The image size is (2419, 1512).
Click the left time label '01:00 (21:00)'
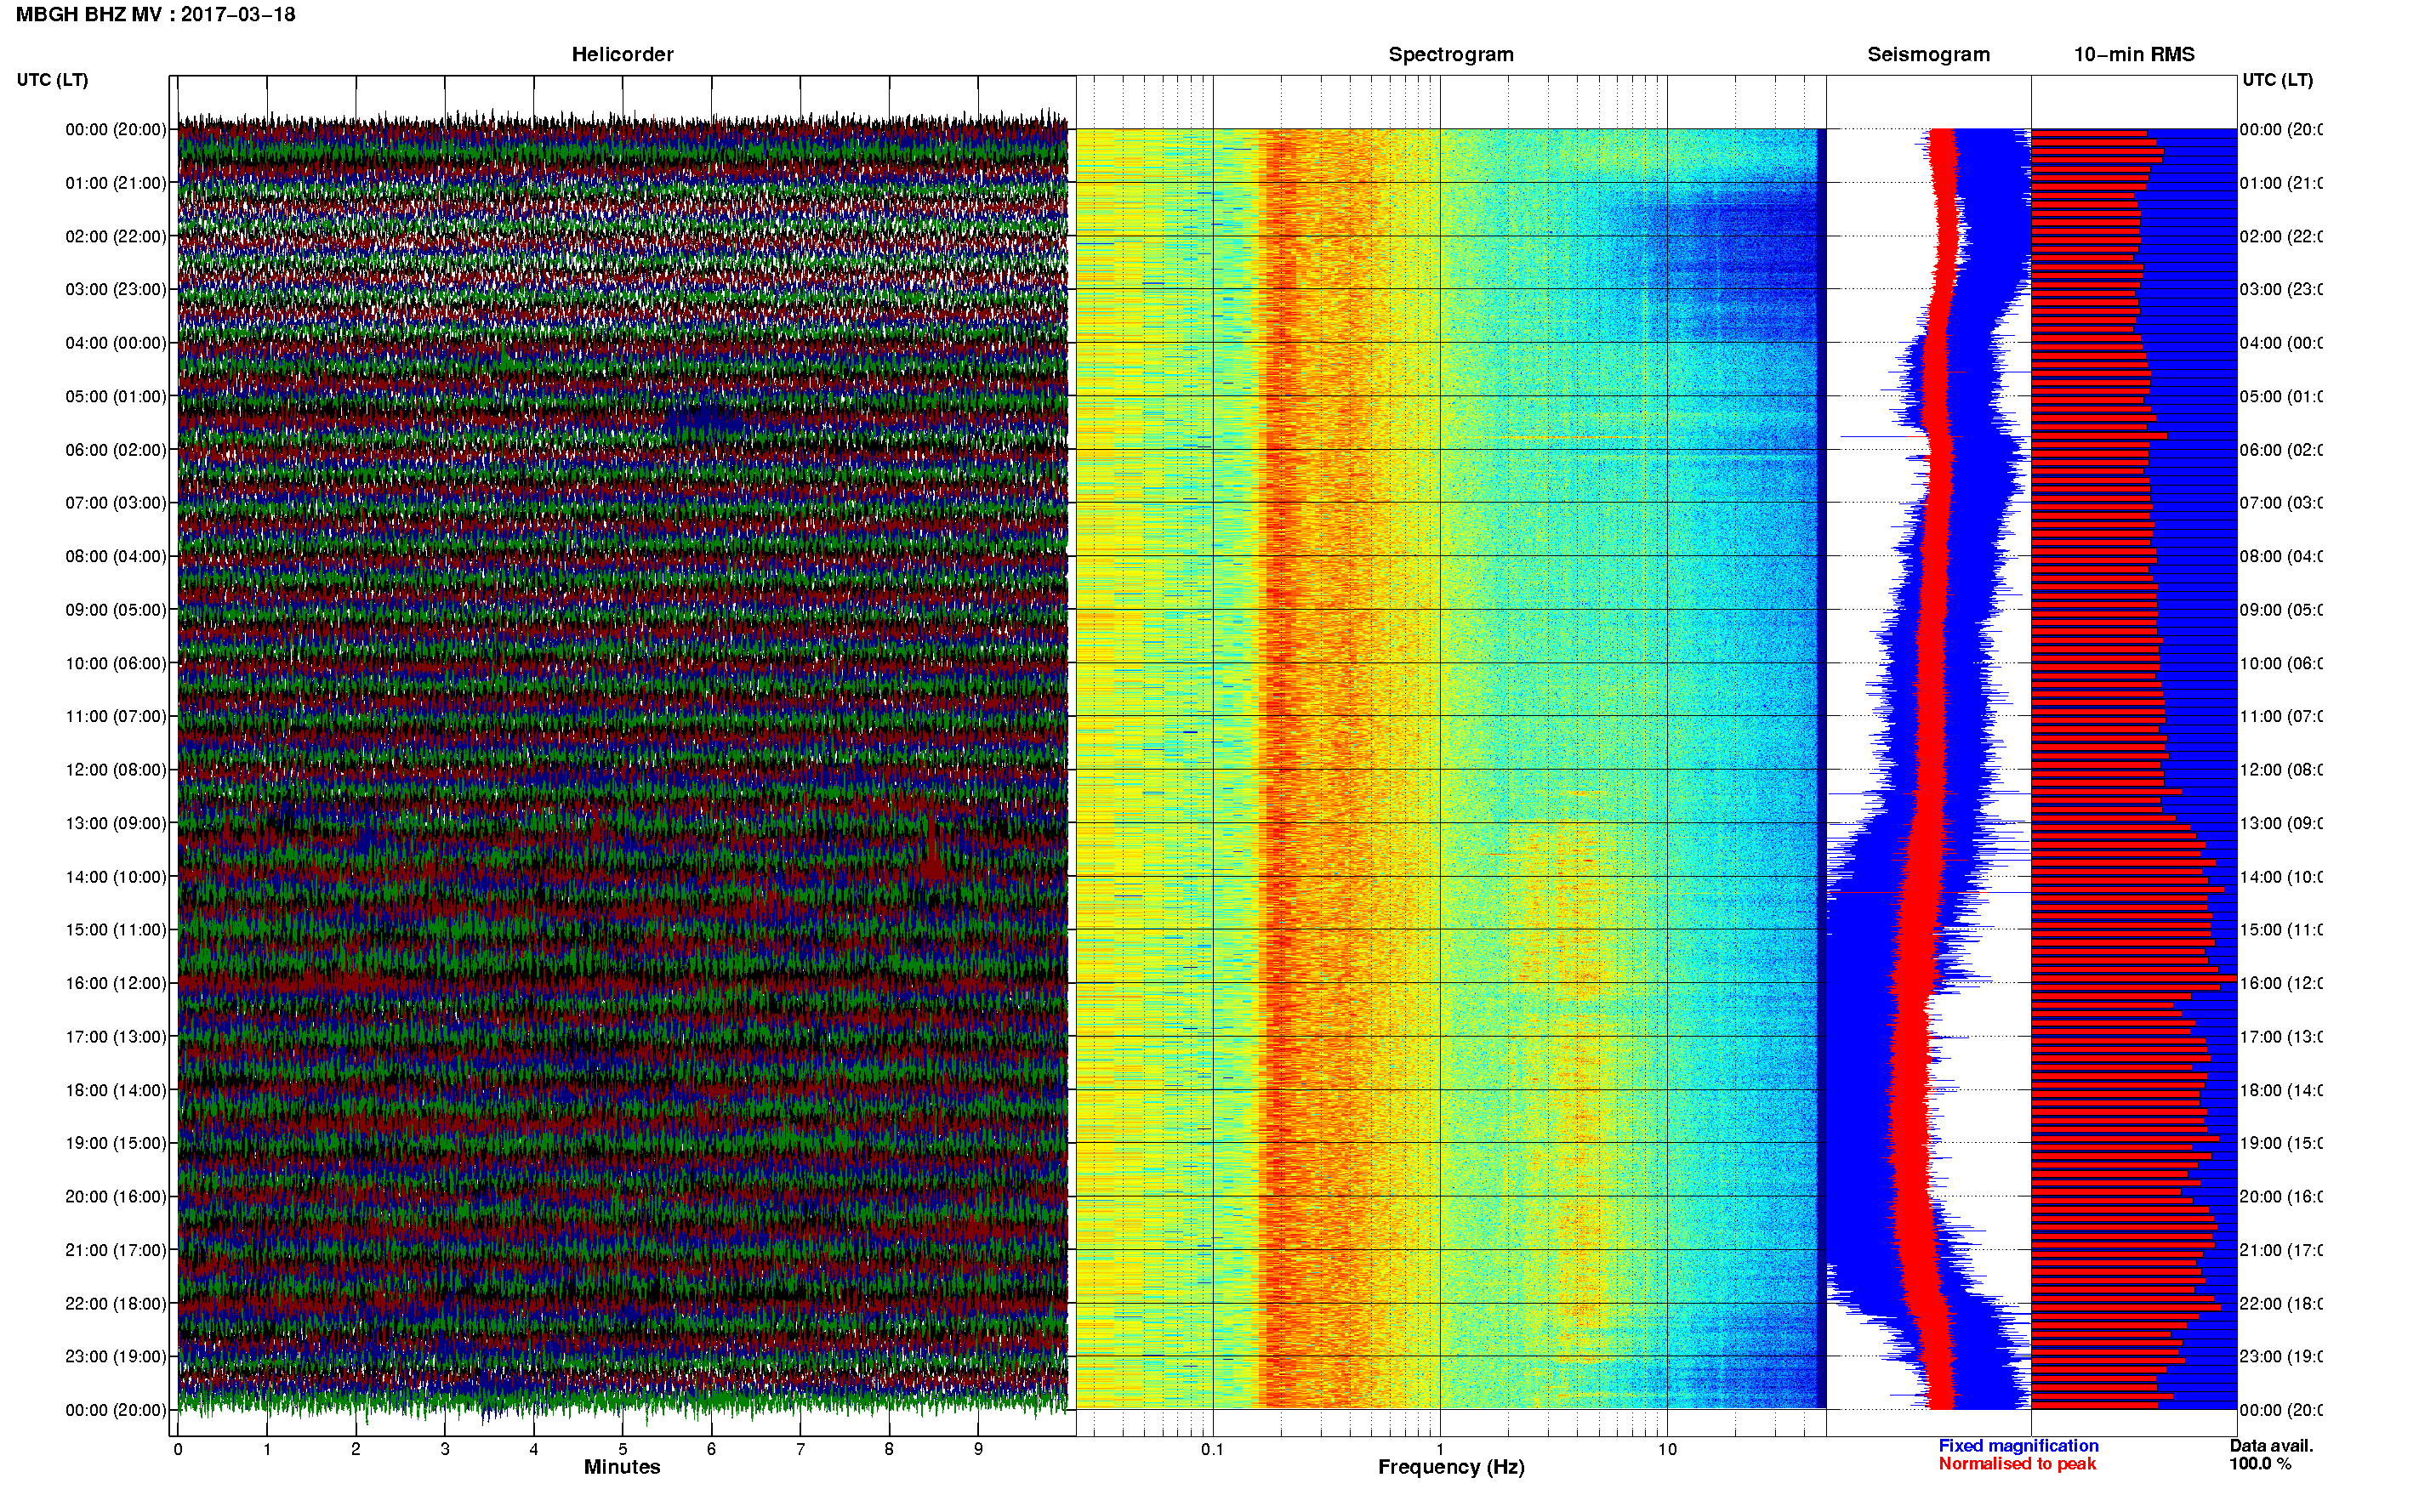[116, 183]
